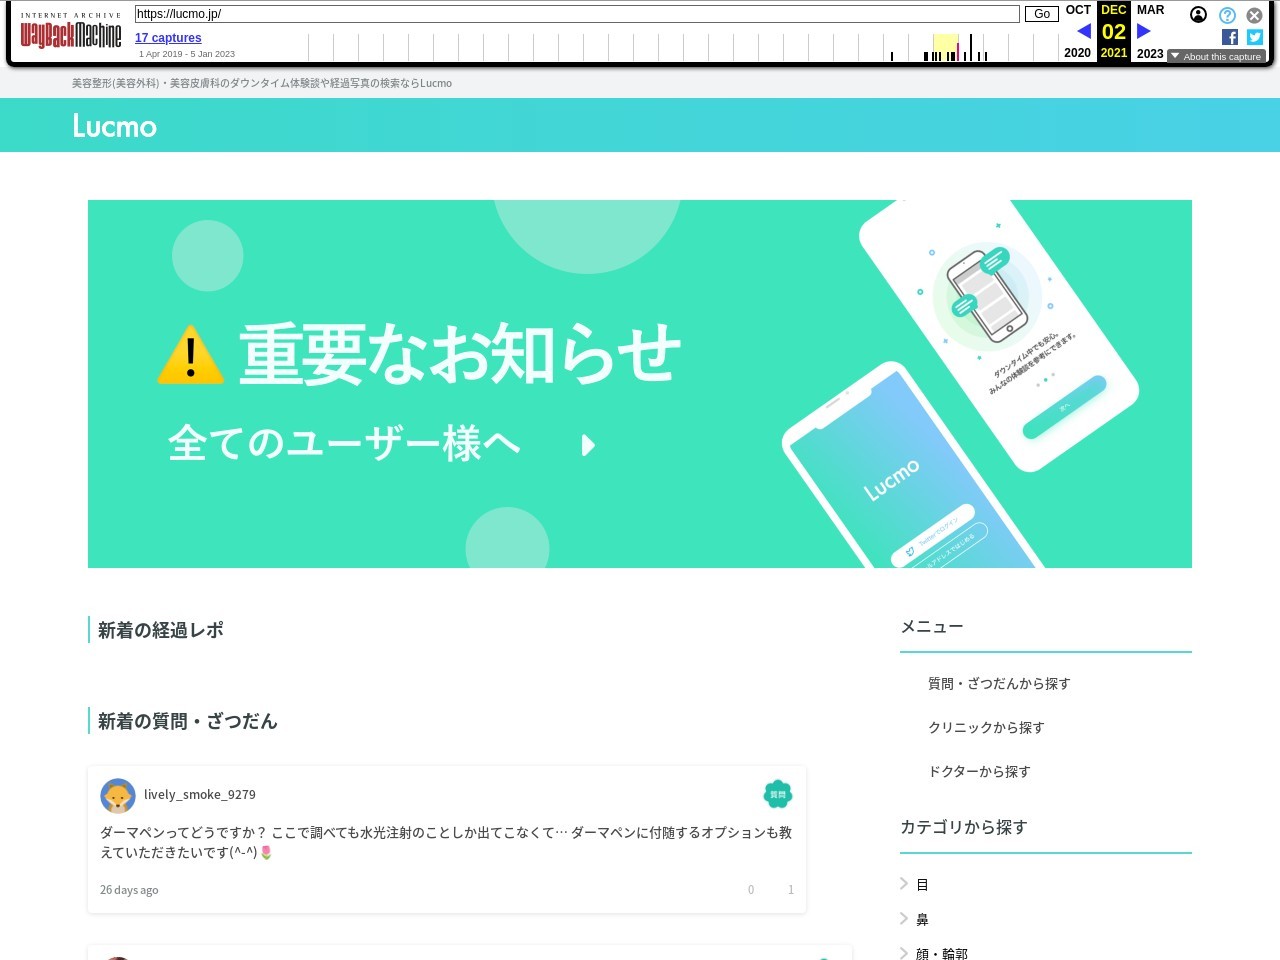The image size is (1280, 960).
Task: Click the 新着の経過レポ heading
Action: pyautogui.click(x=161, y=630)
